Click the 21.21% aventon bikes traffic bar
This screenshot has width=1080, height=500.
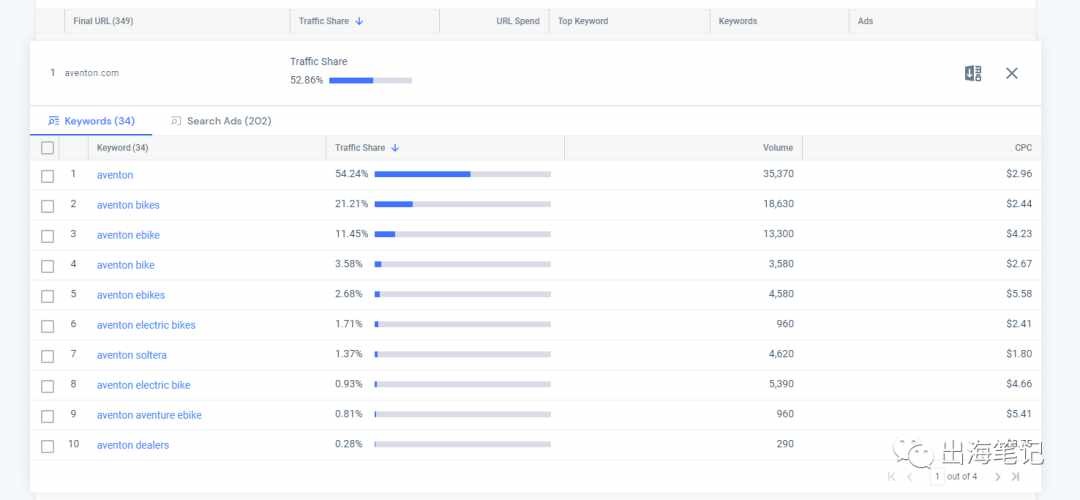point(462,205)
